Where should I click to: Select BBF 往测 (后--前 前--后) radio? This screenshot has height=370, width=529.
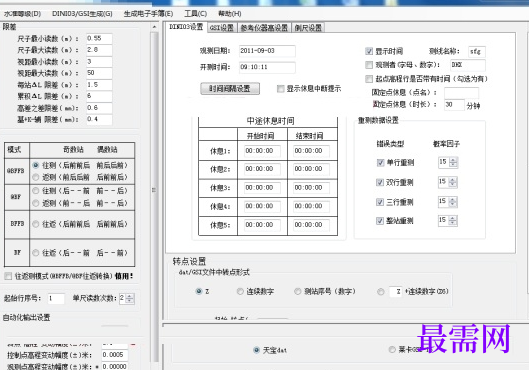pos(36,191)
